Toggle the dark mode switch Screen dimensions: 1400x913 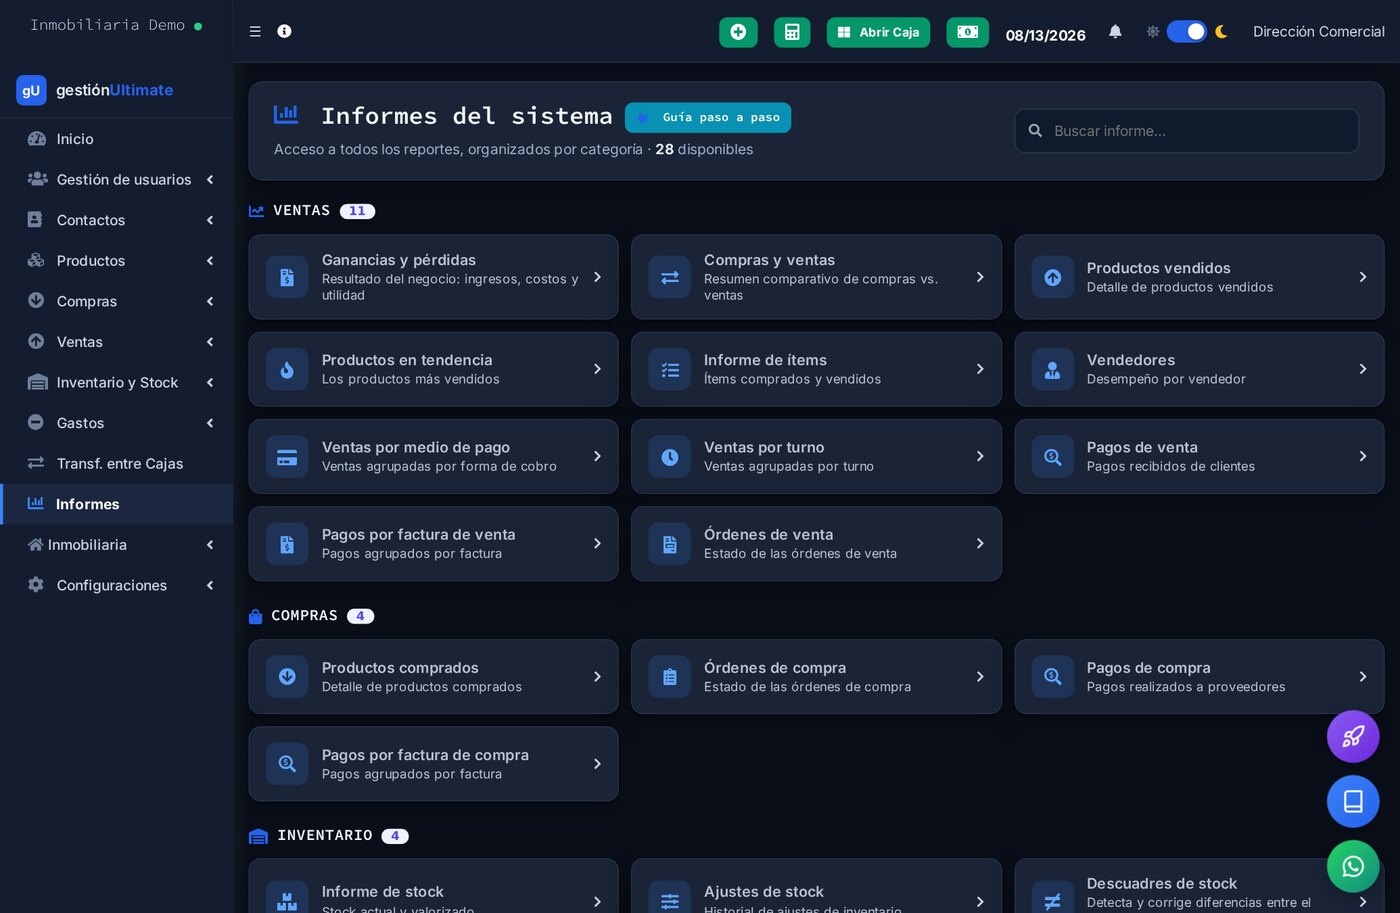click(1186, 32)
